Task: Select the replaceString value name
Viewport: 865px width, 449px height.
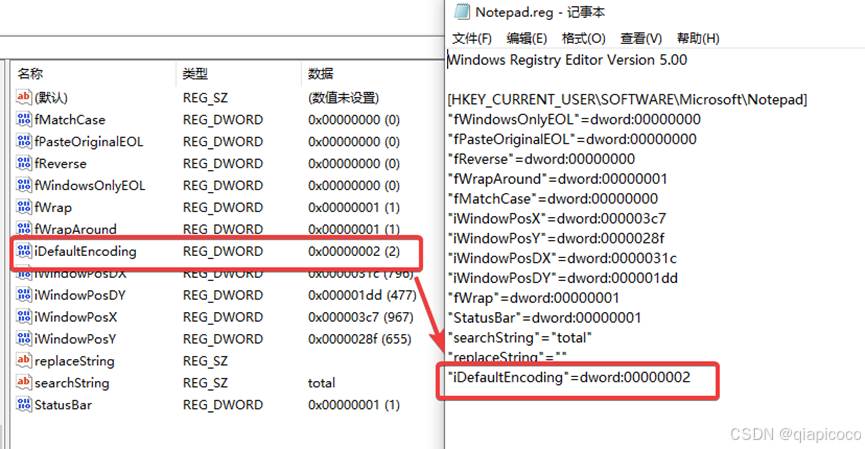Action: [x=74, y=361]
